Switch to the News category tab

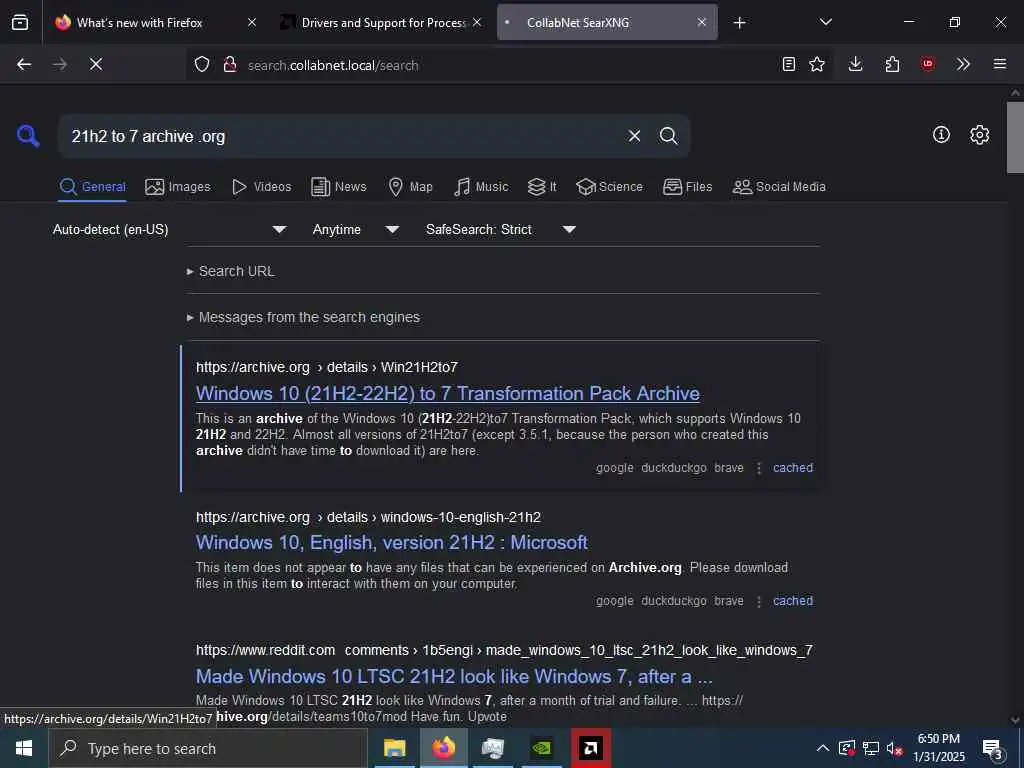[x=339, y=187]
